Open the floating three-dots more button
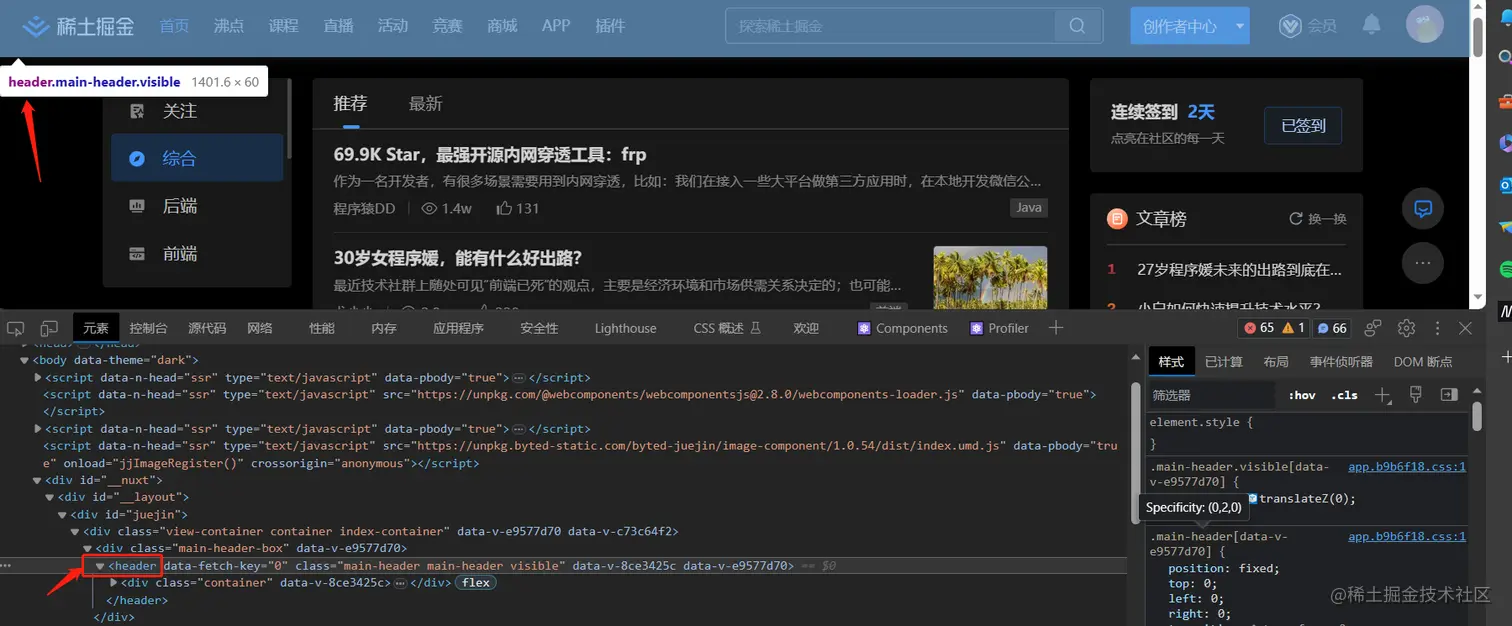Image resolution: width=1512 pixels, height=626 pixels. click(1423, 263)
